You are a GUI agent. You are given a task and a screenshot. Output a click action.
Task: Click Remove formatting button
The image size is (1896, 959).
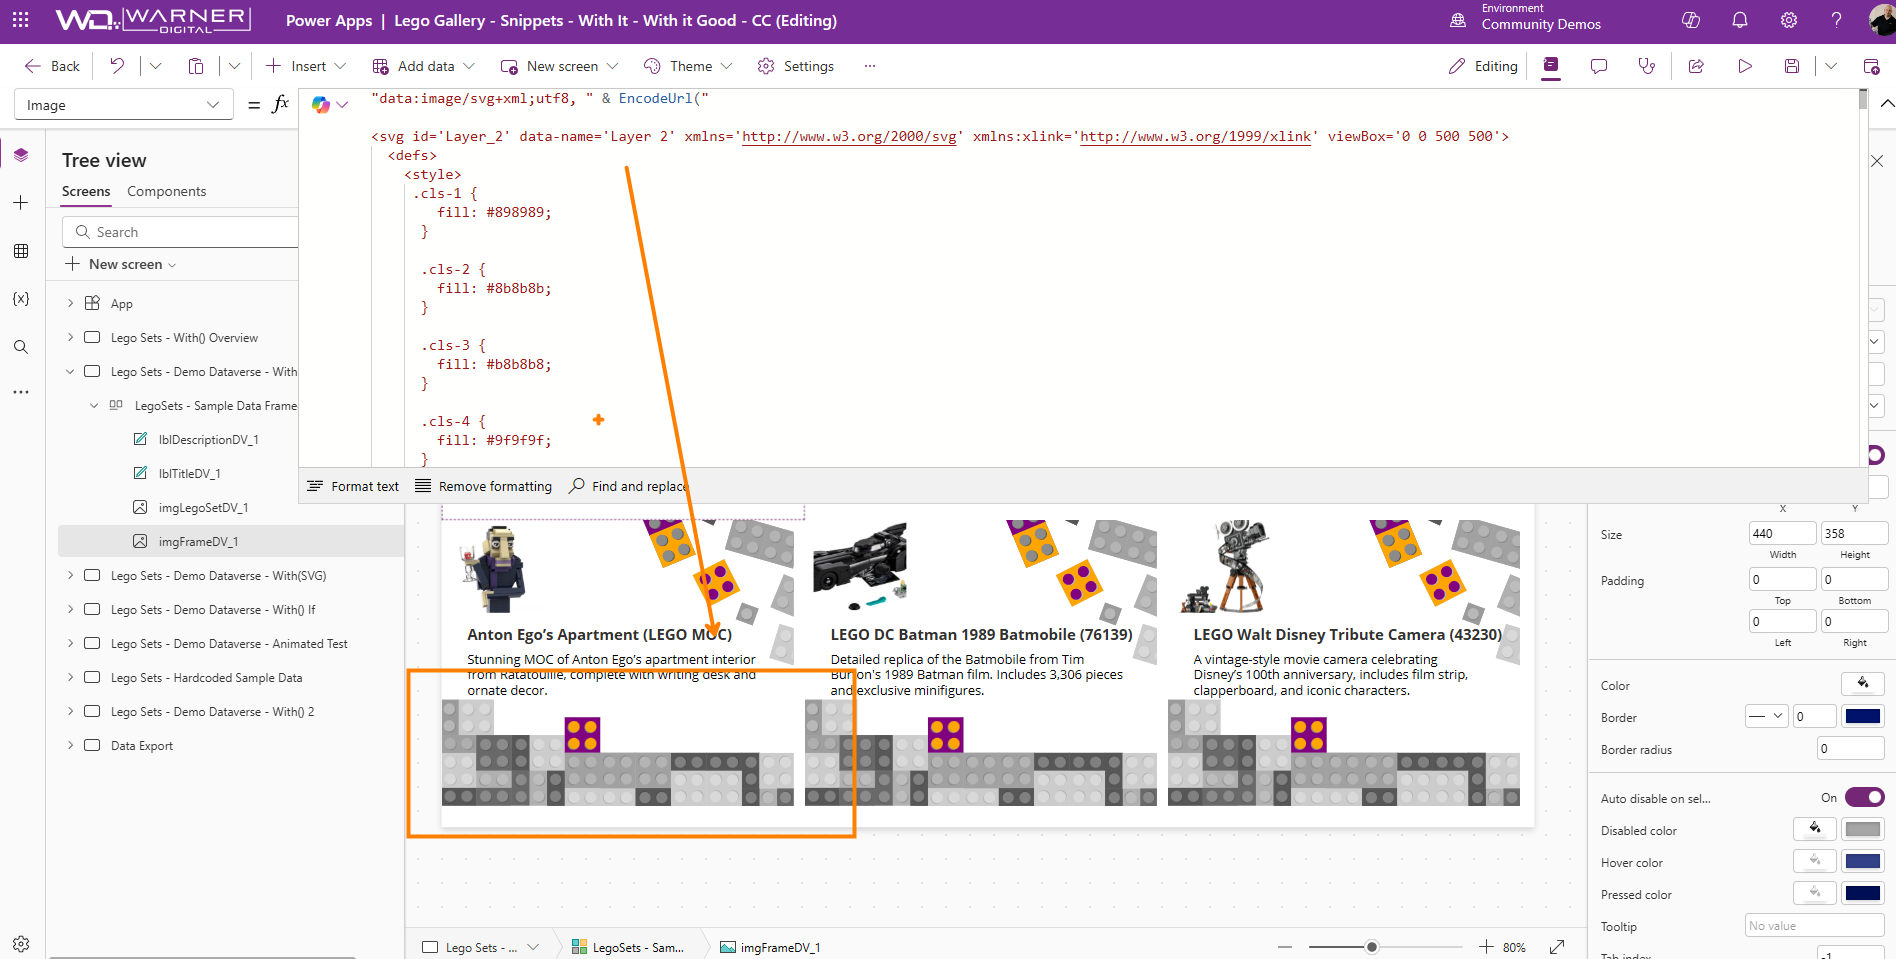point(483,486)
